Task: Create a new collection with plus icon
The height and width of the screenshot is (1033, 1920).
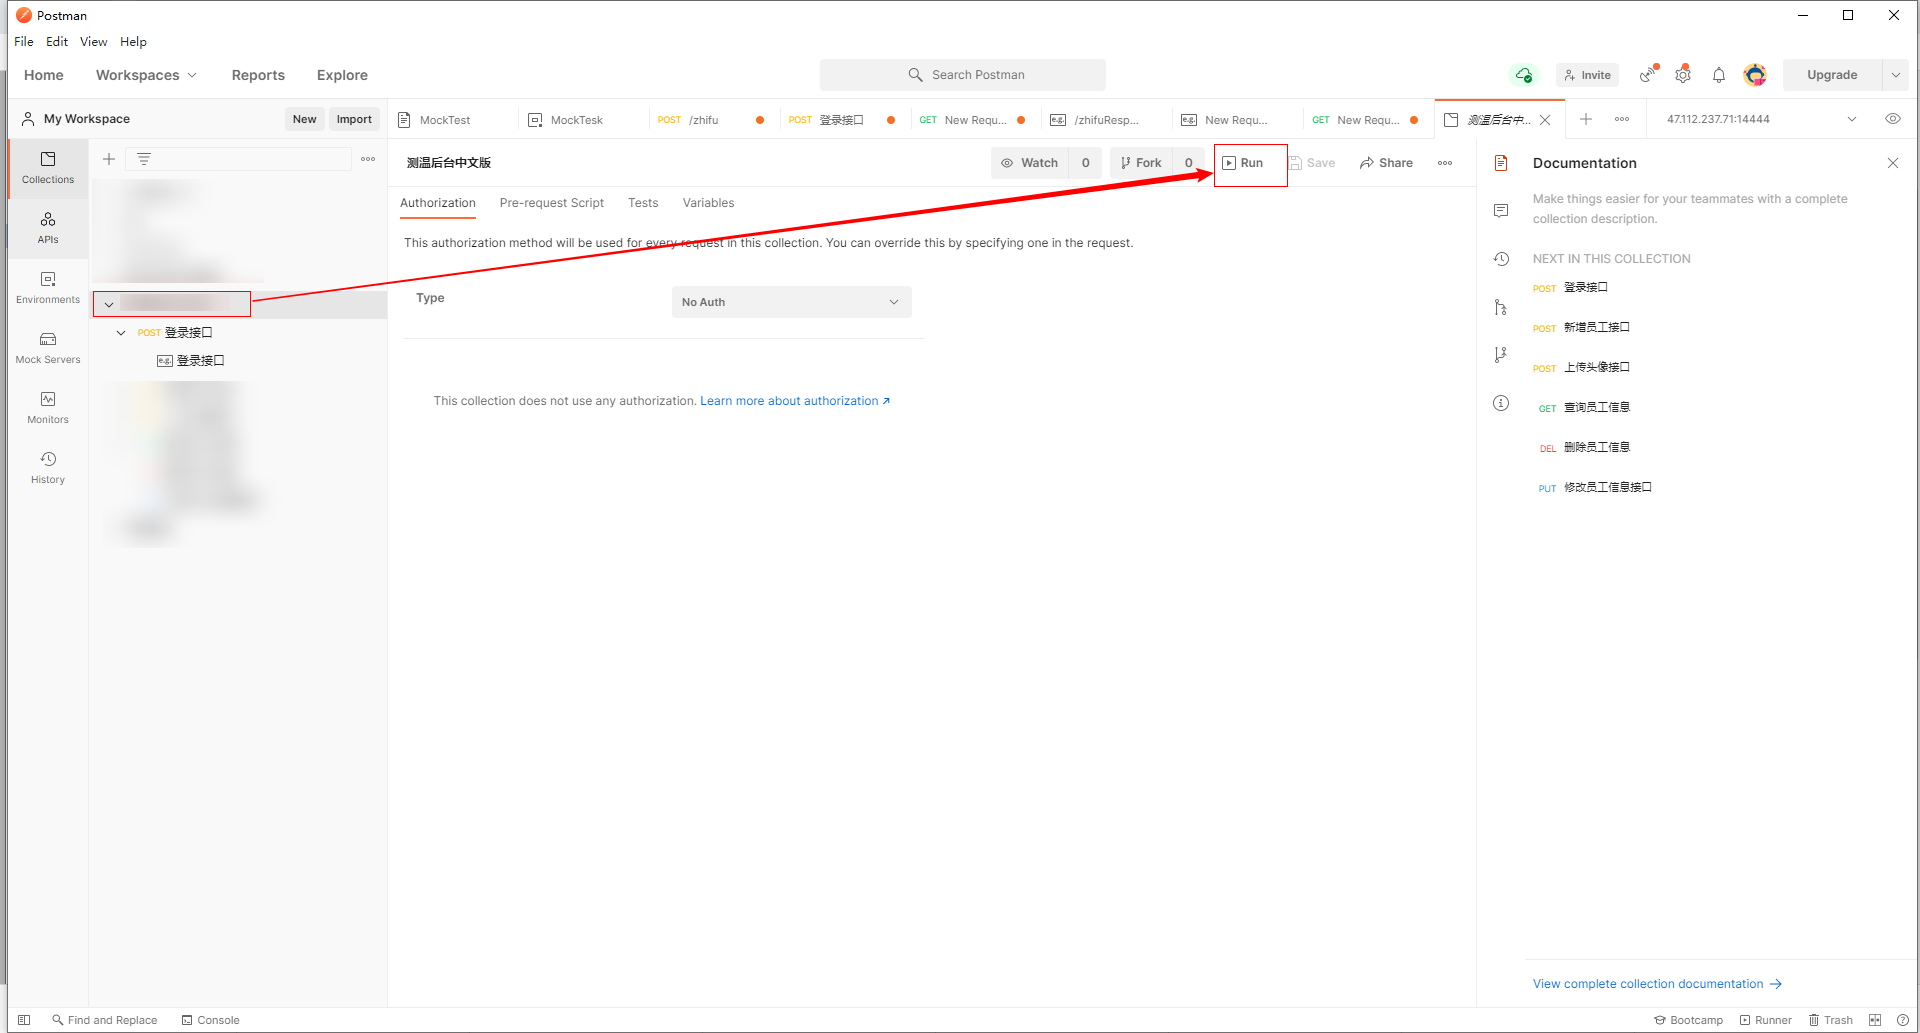Action: pyautogui.click(x=109, y=159)
